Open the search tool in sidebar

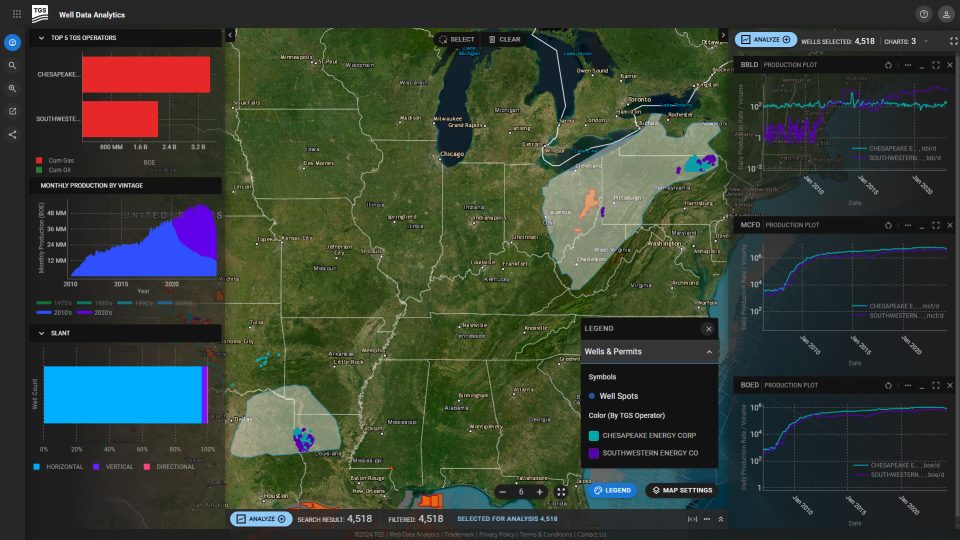(12, 66)
